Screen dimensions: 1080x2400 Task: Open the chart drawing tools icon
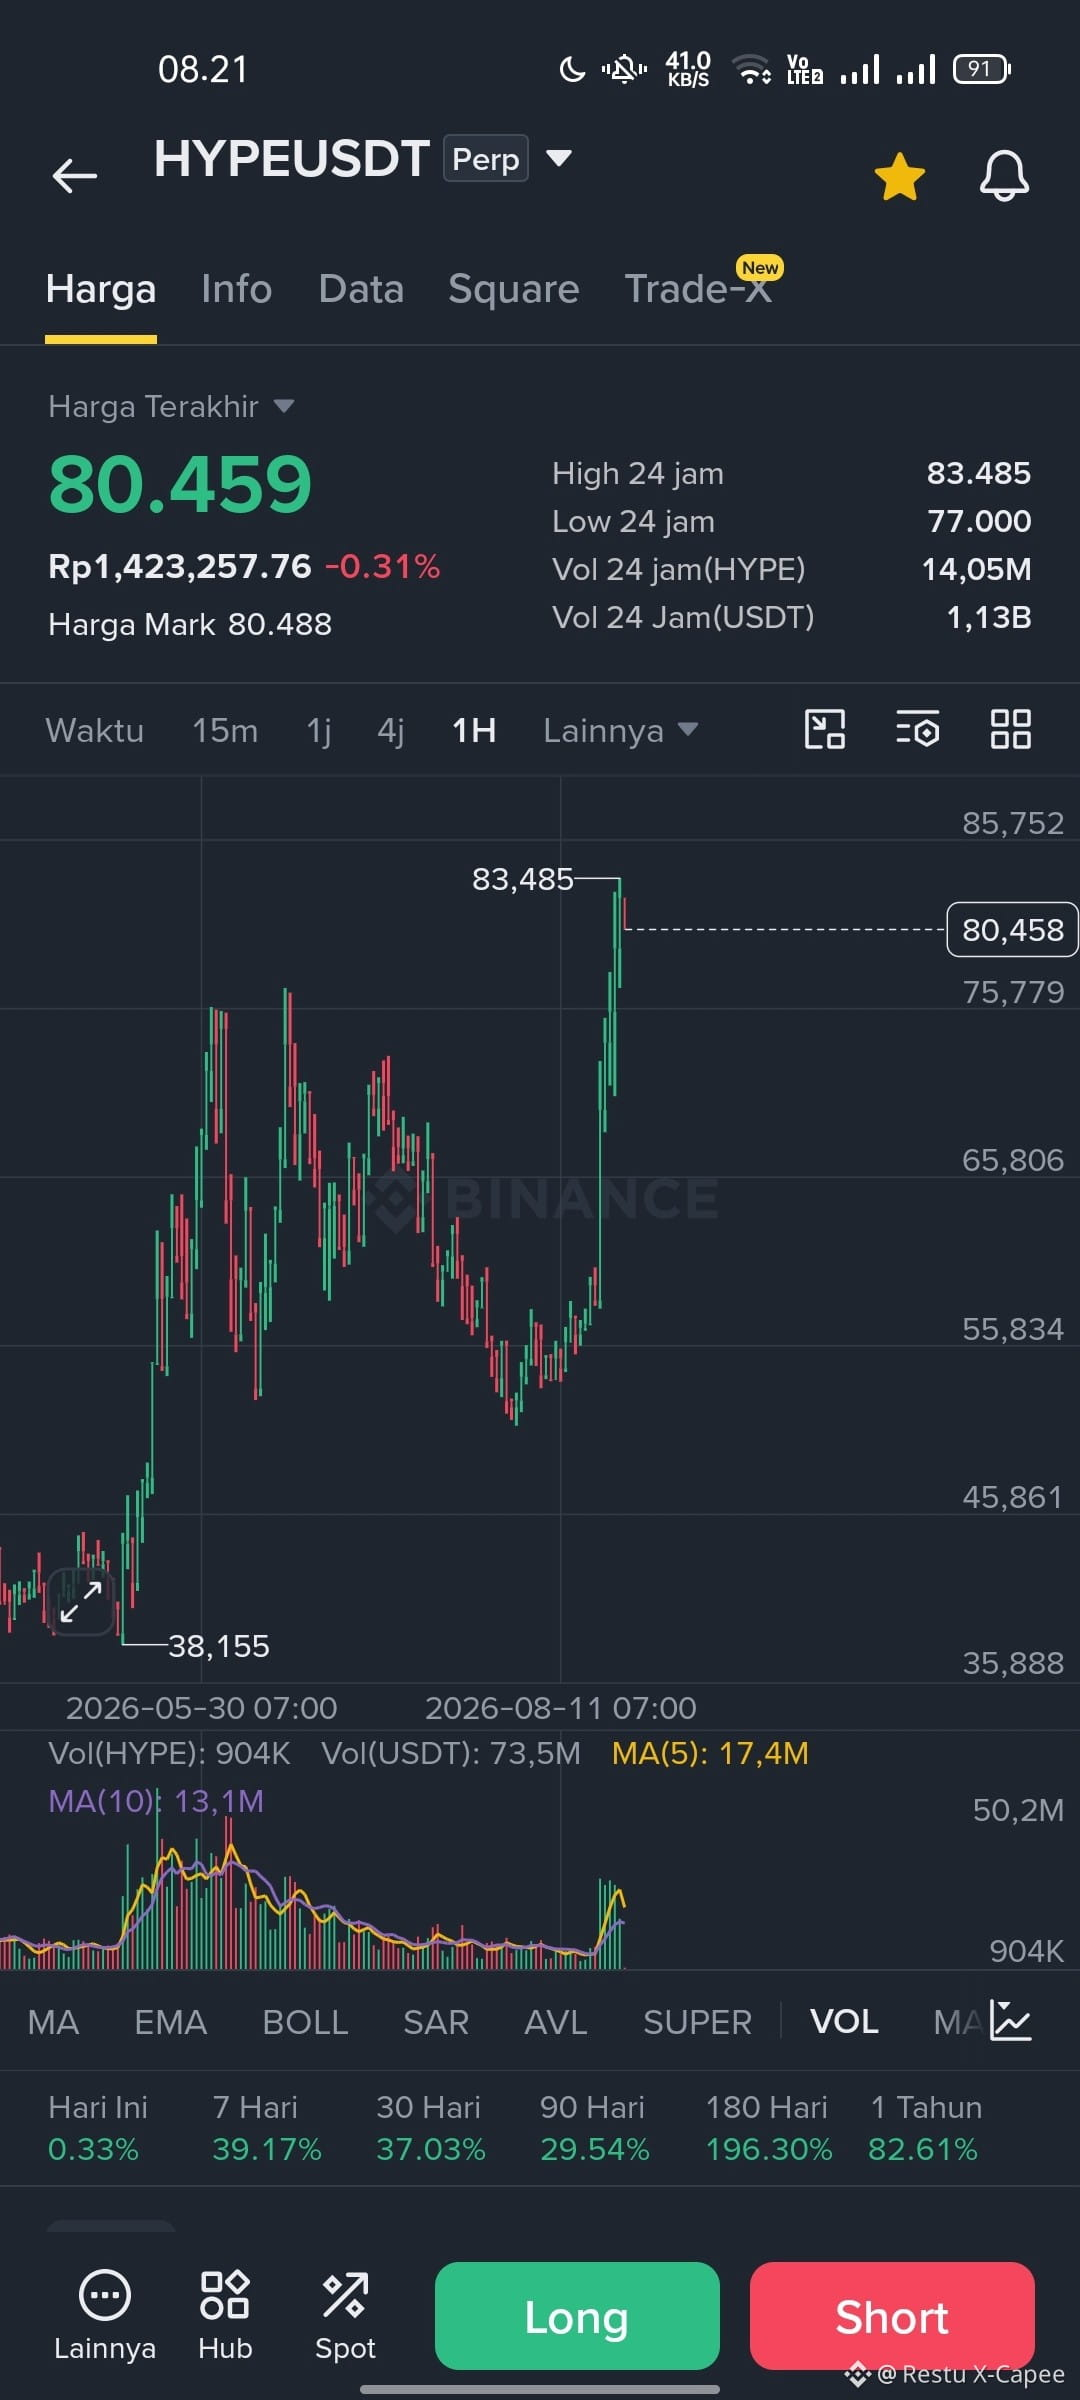click(x=825, y=729)
